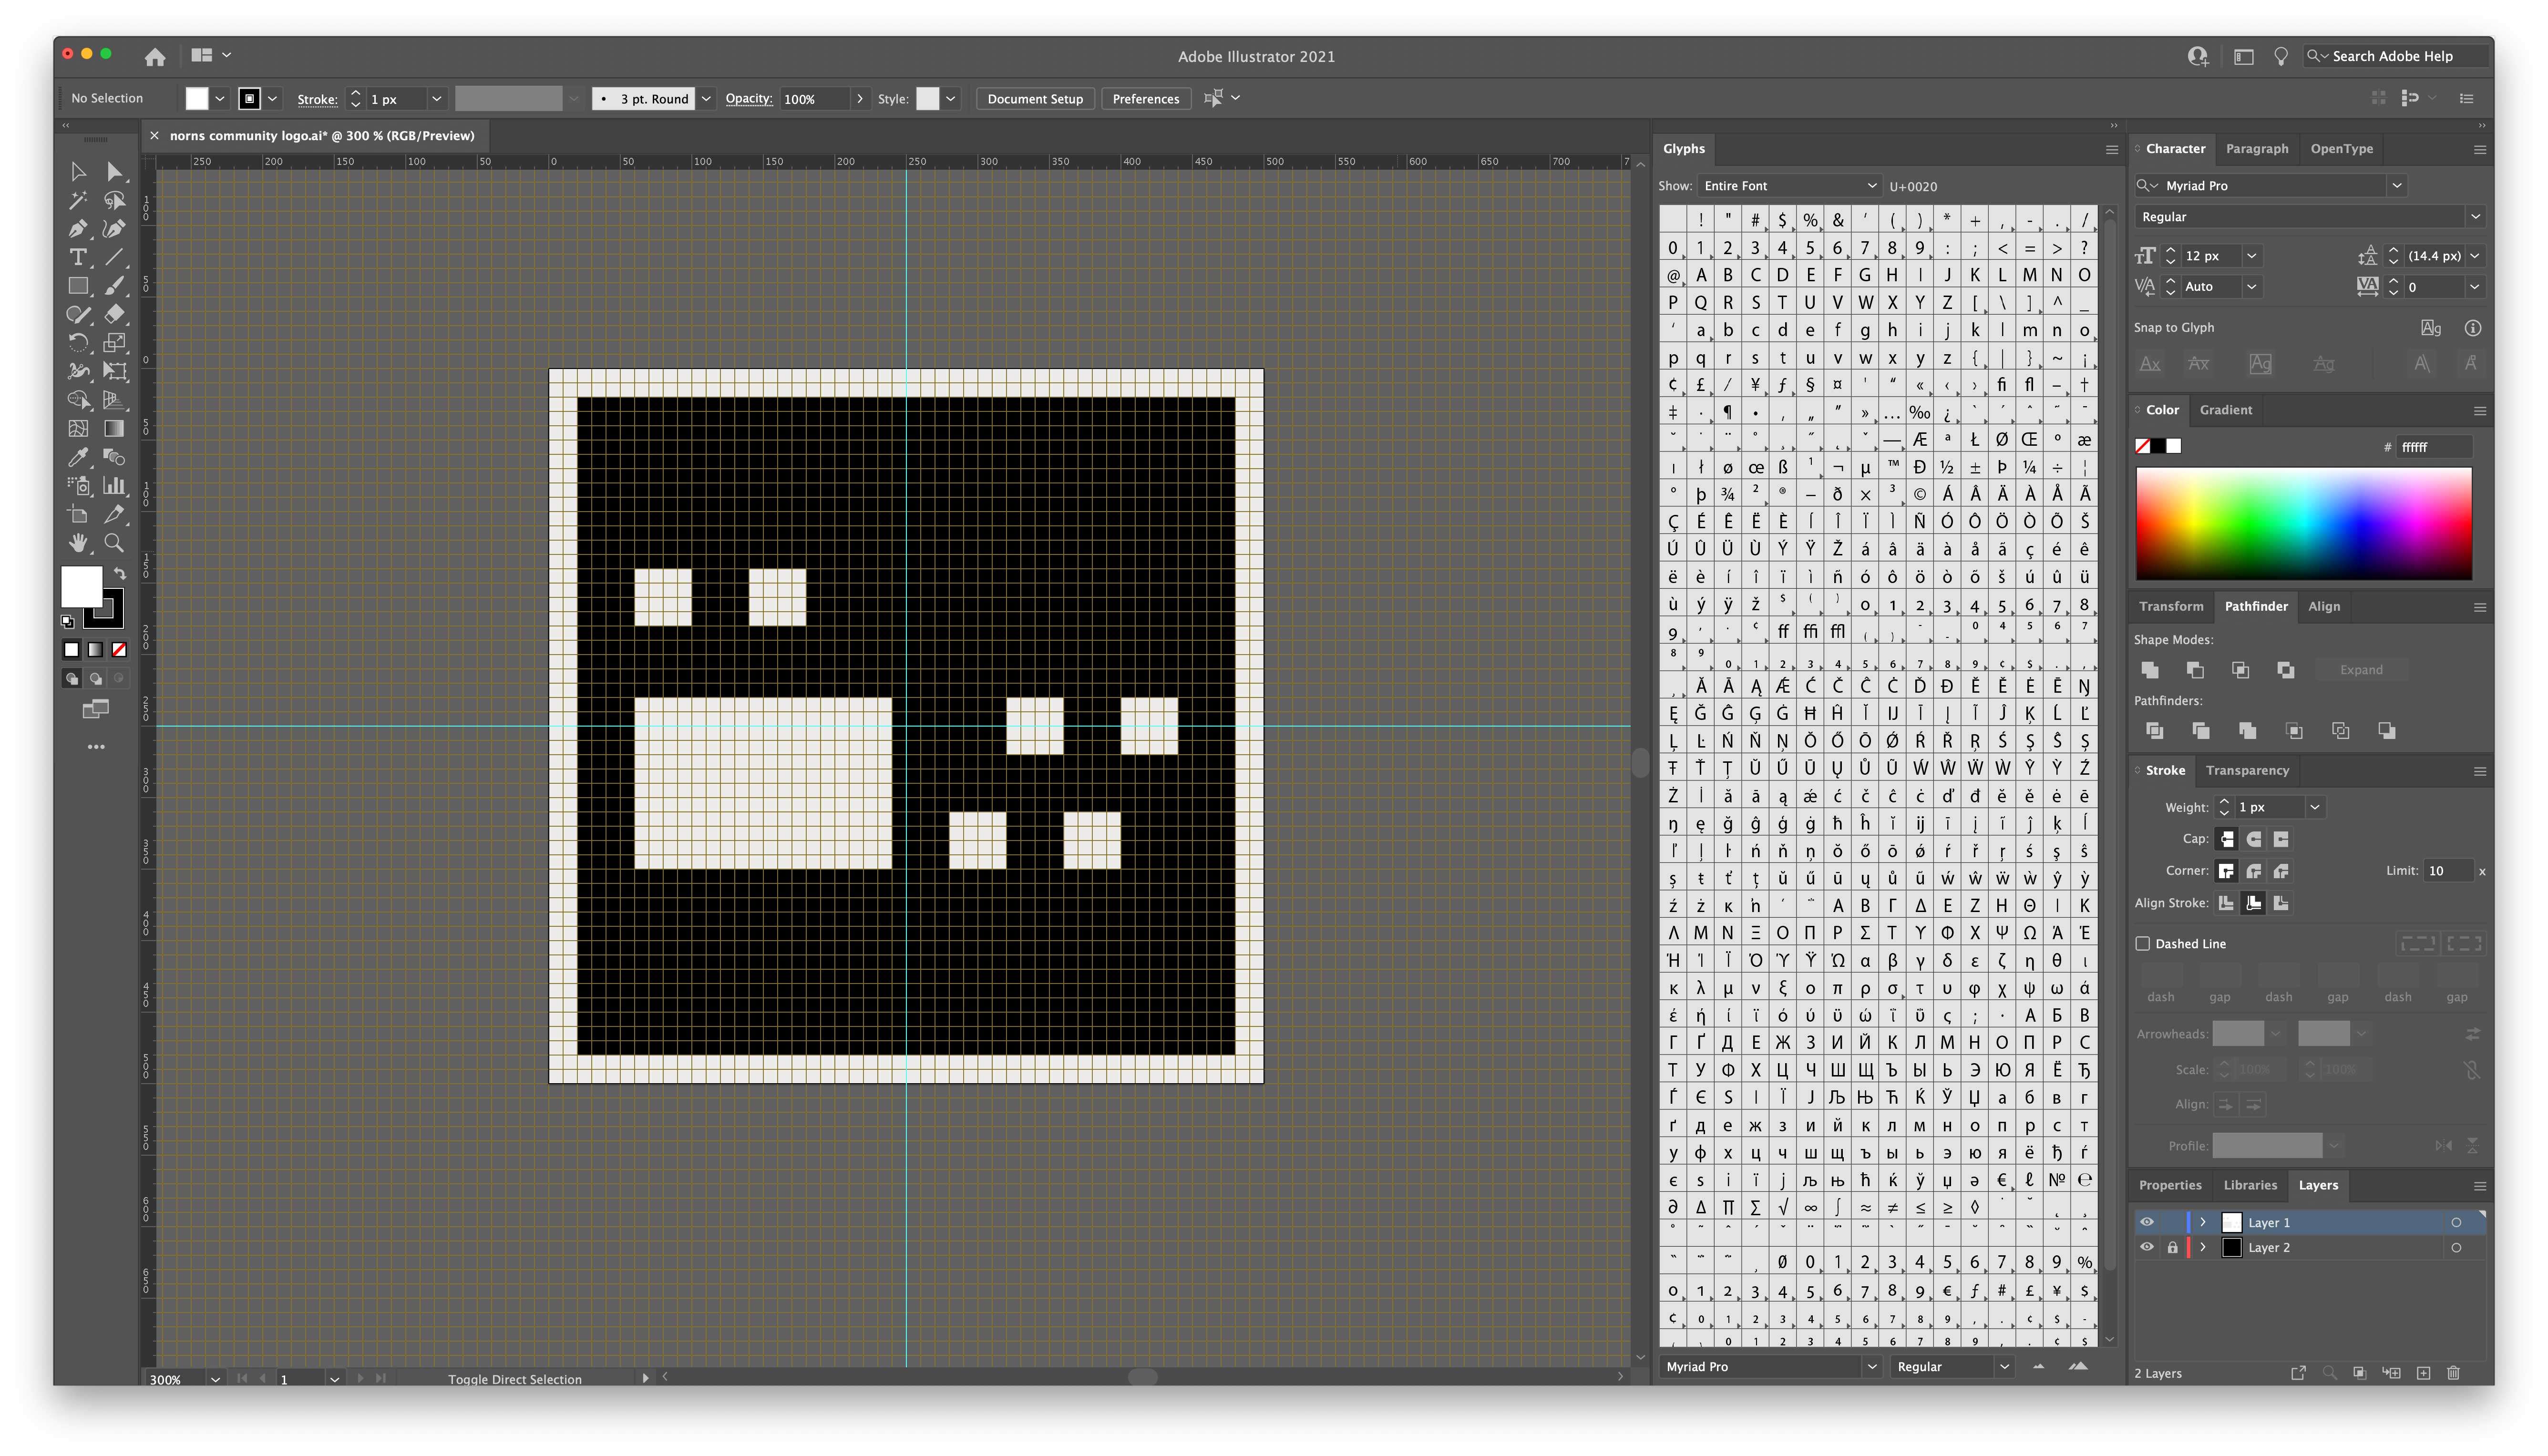Open the Show Entire Font dropdown
Screen dimensions: 2548x1456
coord(1789,186)
